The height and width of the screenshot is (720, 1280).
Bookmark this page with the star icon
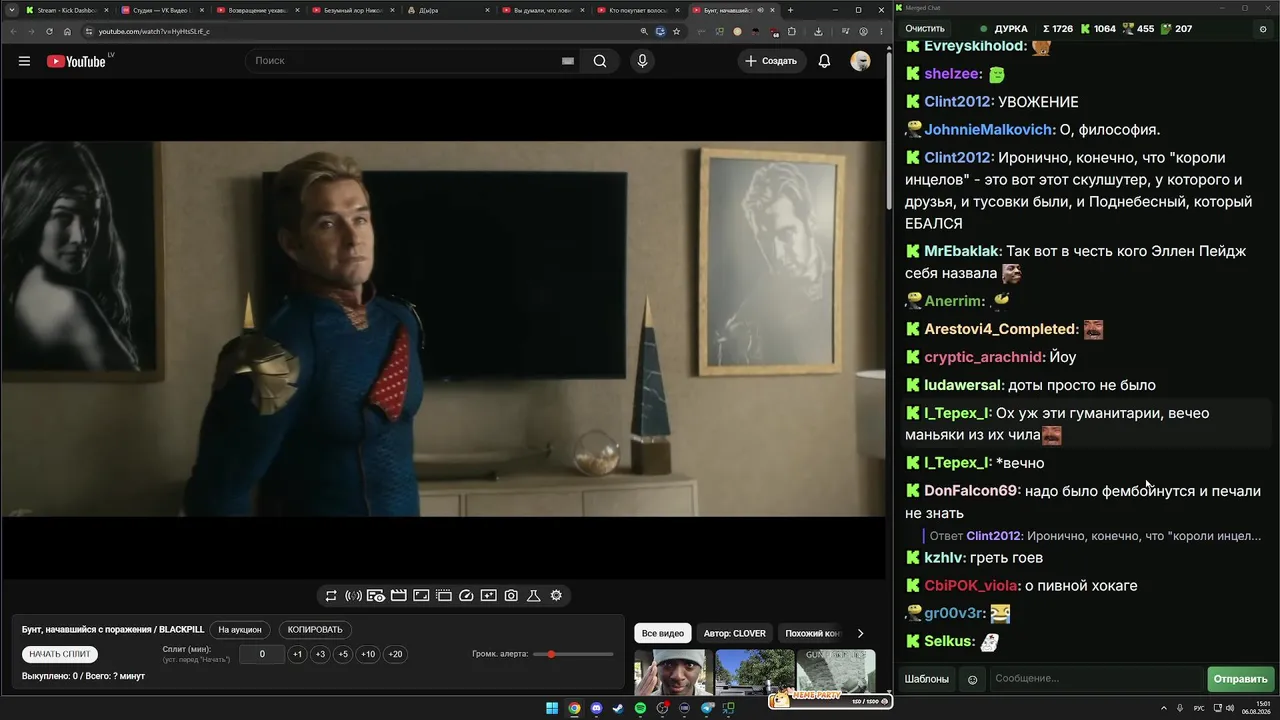click(x=676, y=31)
